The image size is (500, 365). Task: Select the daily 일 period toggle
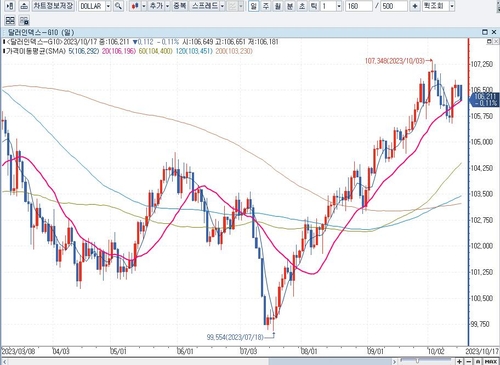[x=254, y=6]
